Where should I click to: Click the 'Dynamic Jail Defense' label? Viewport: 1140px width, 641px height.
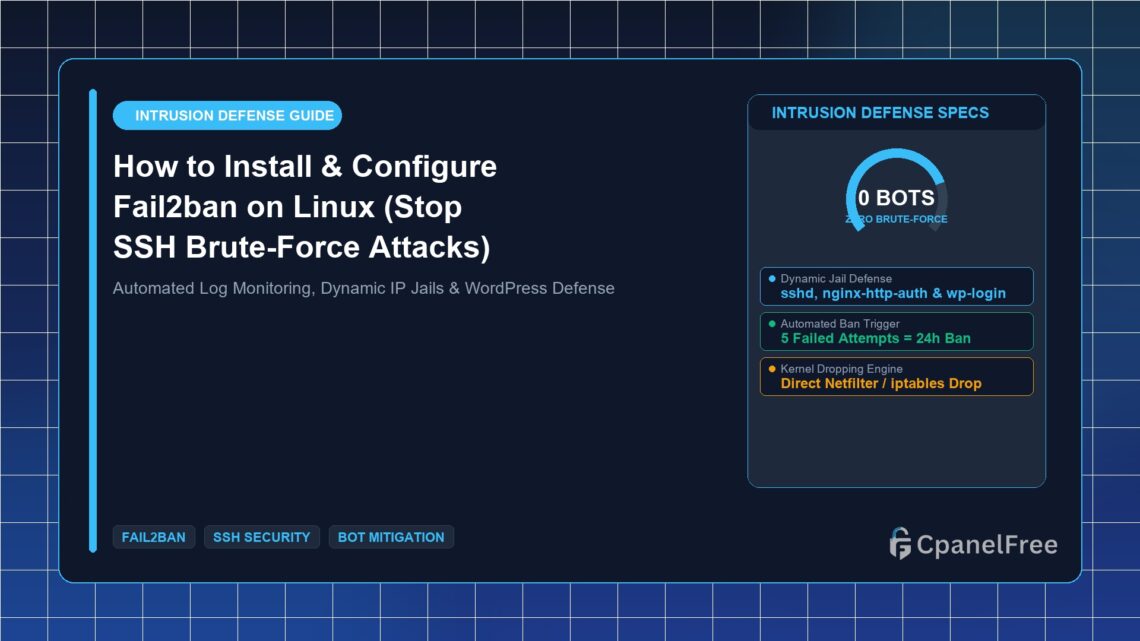point(836,278)
